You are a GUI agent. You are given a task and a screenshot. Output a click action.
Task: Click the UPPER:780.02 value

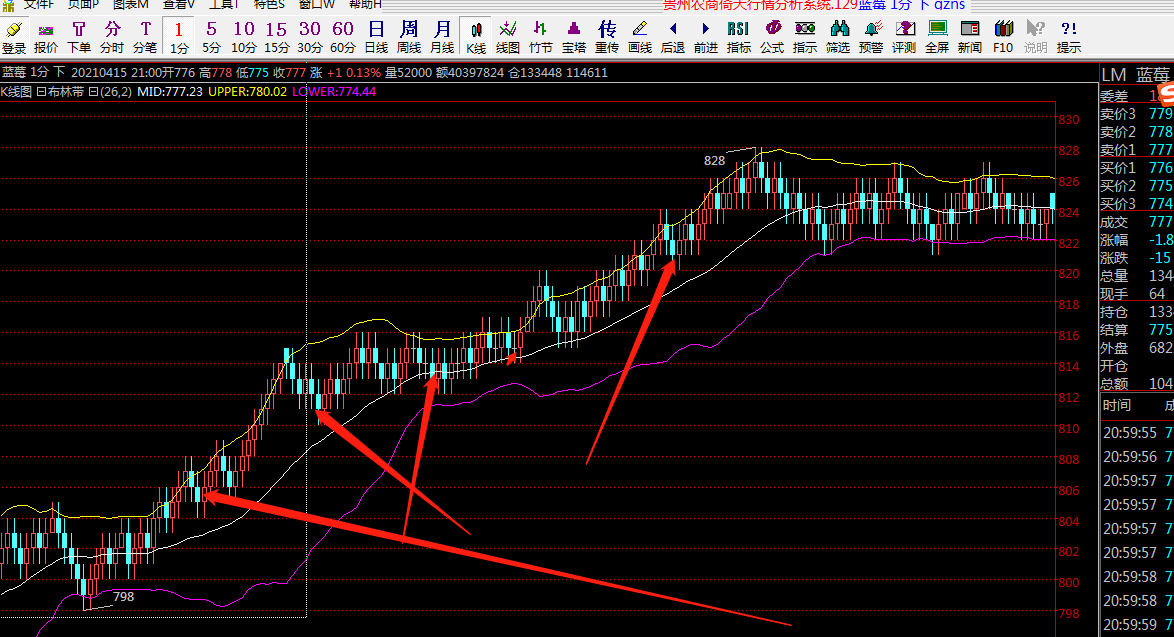point(247,91)
